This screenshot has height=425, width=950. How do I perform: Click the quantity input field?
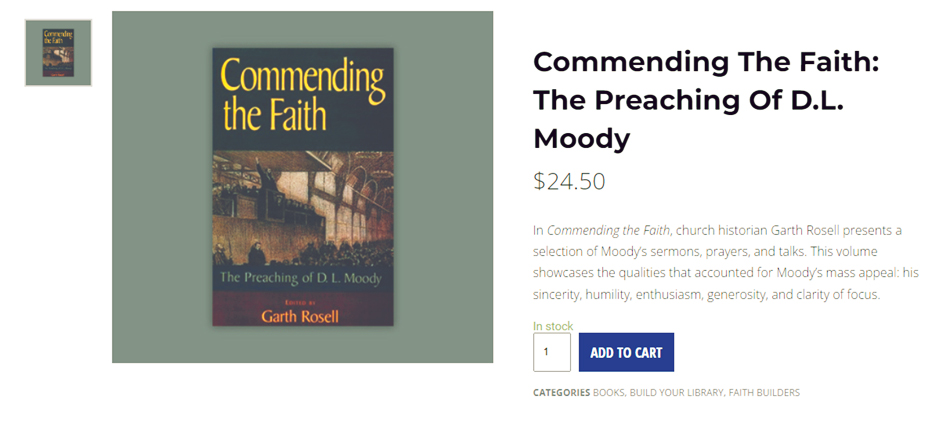tap(552, 352)
